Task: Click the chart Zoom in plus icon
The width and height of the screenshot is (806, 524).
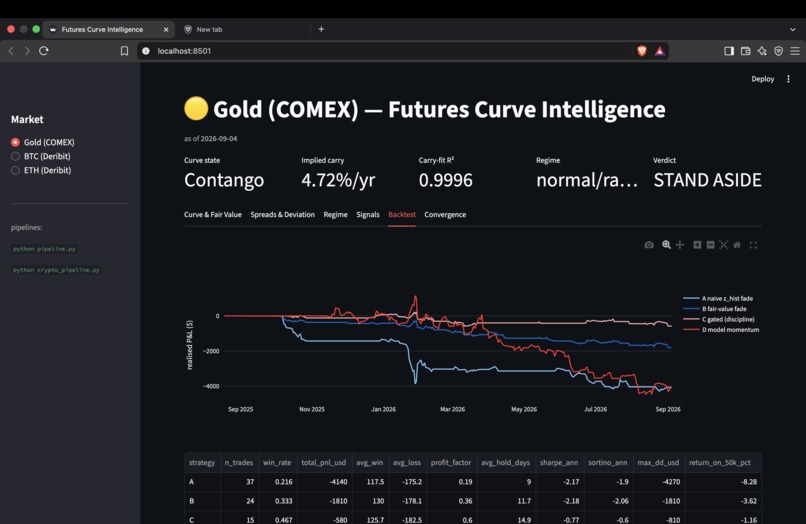Action: [697, 245]
